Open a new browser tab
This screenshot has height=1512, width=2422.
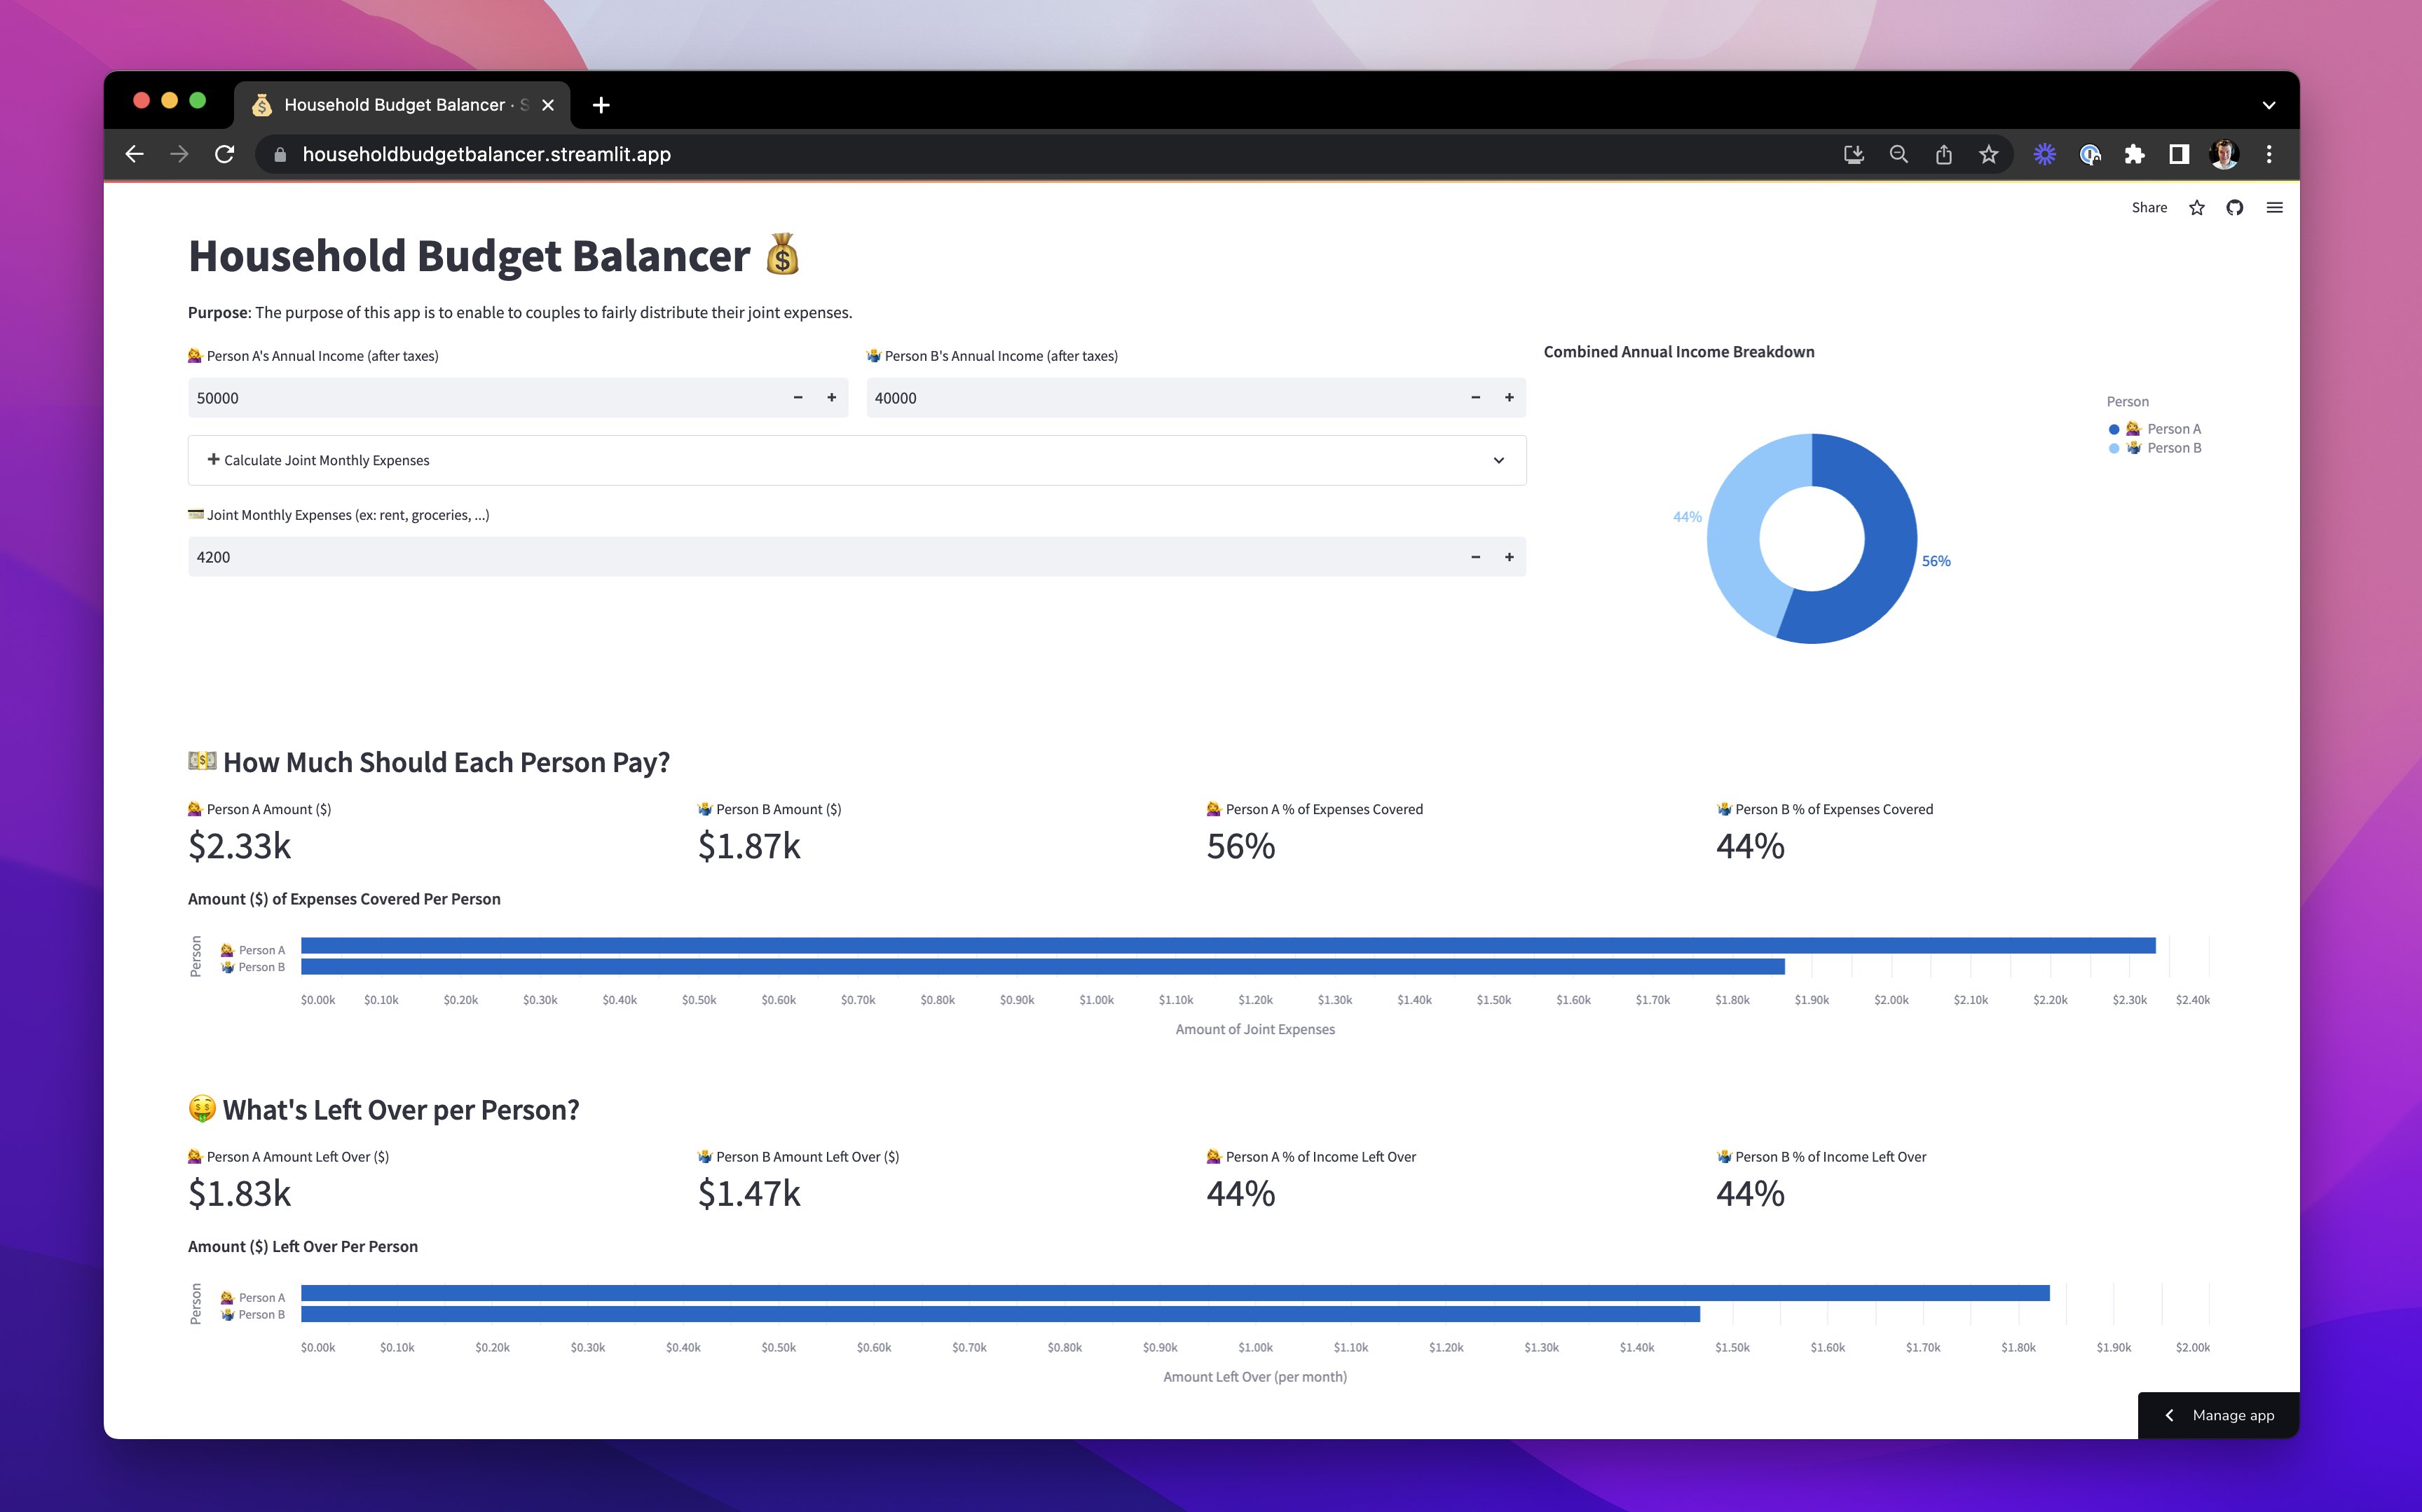click(601, 105)
